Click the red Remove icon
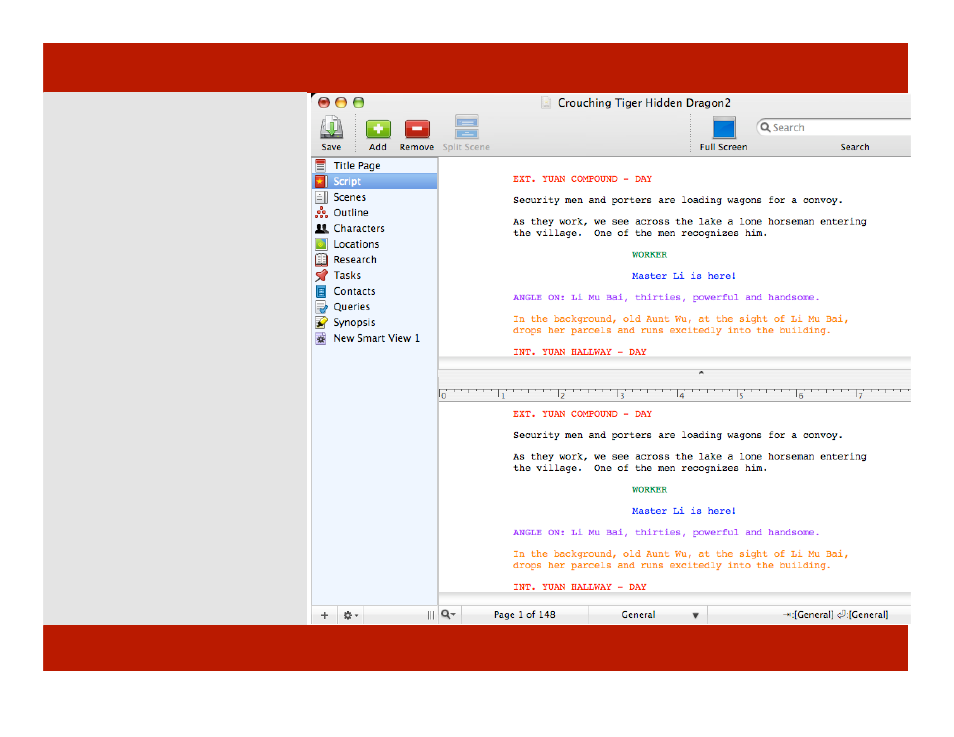Viewport: 954px width, 737px height. click(417, 129)
